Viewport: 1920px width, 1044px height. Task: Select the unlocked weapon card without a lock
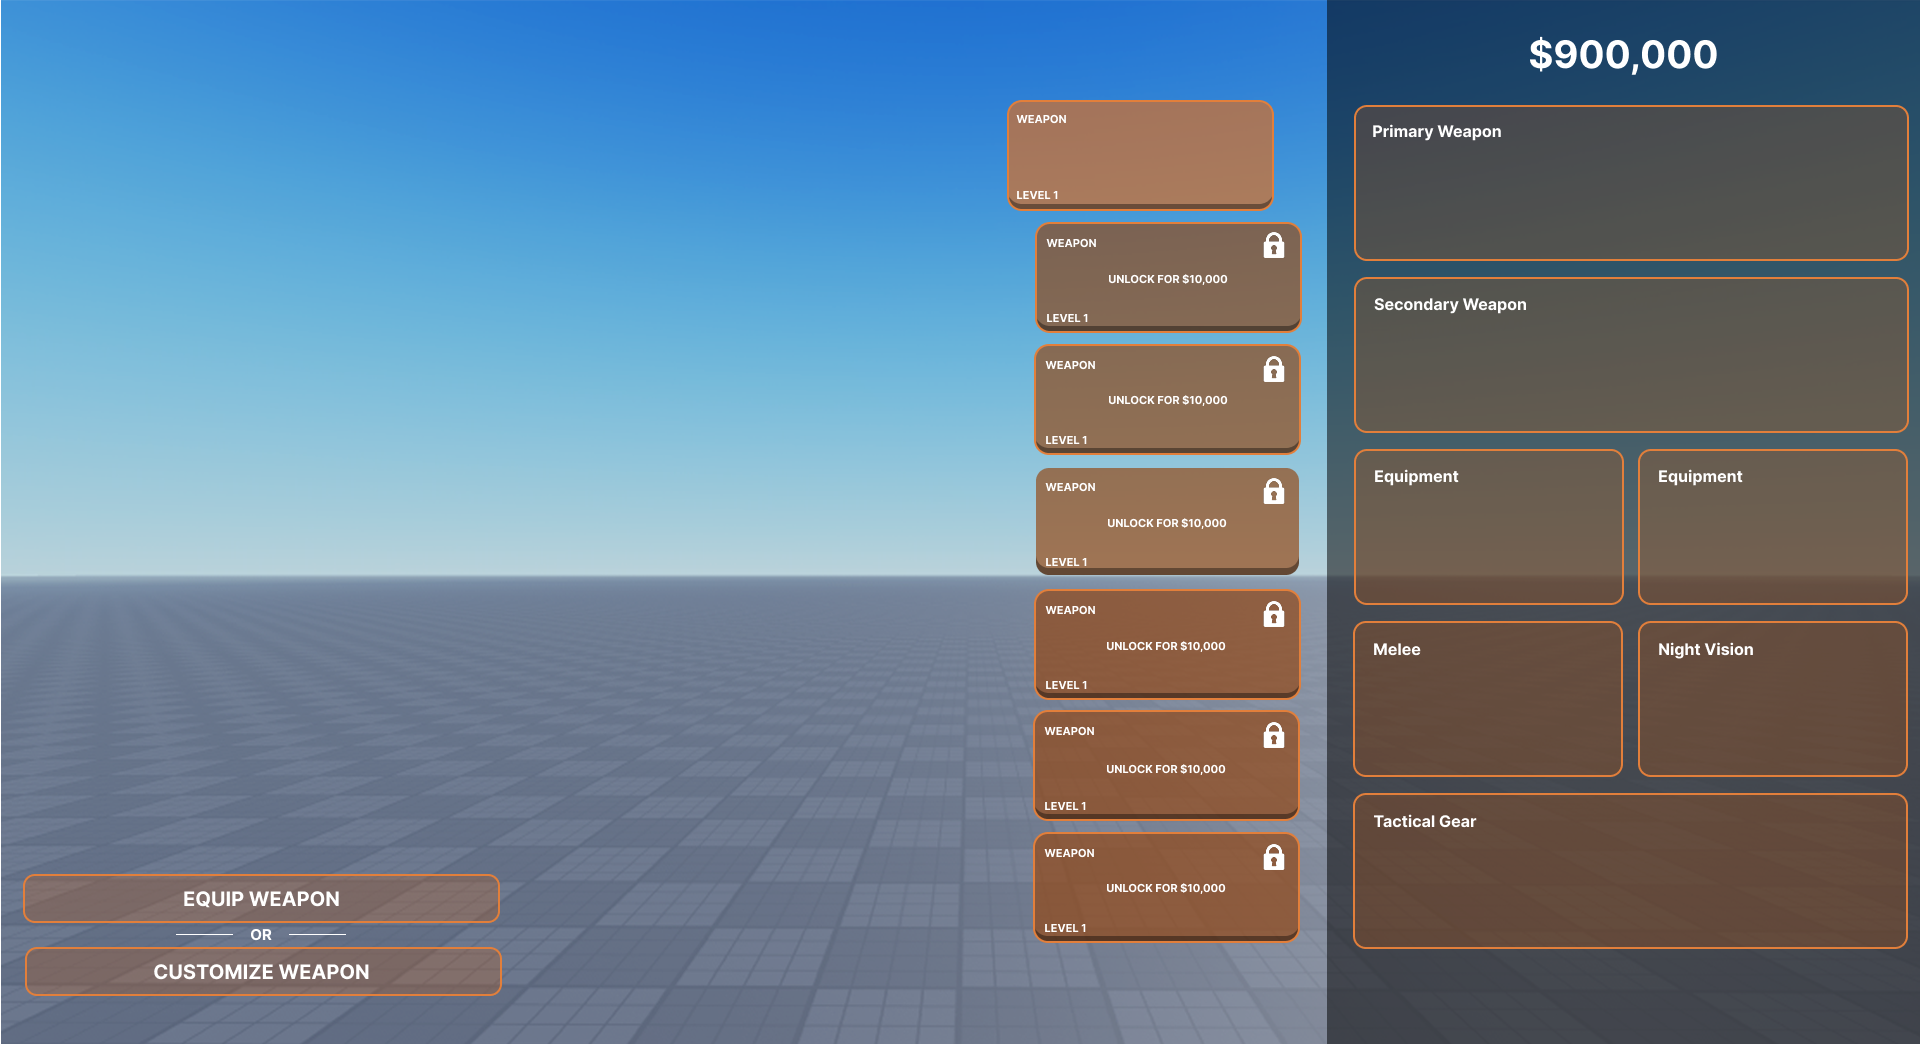(x=1140, y=155)
